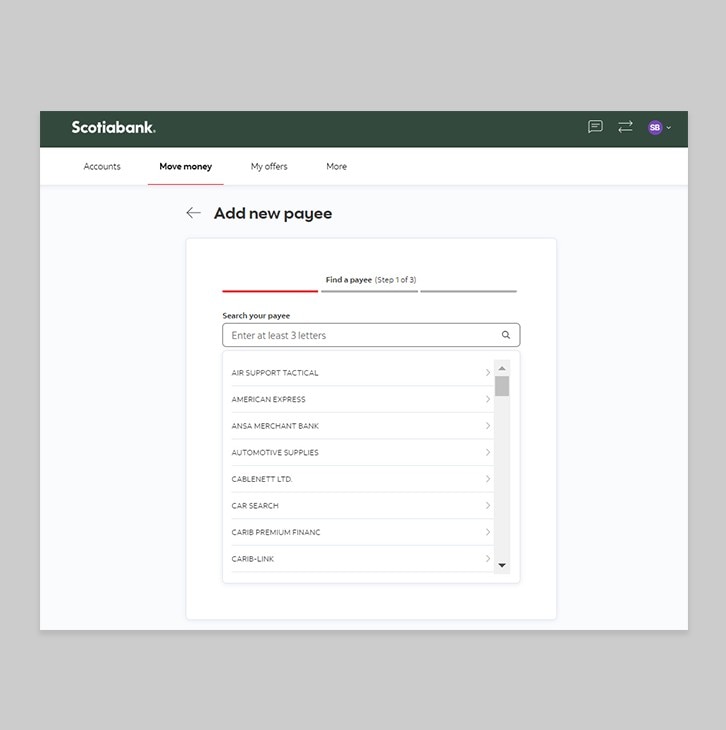This screenshot has height=730, width=726.
Task: Open the My offers tab
Action: 269,166
